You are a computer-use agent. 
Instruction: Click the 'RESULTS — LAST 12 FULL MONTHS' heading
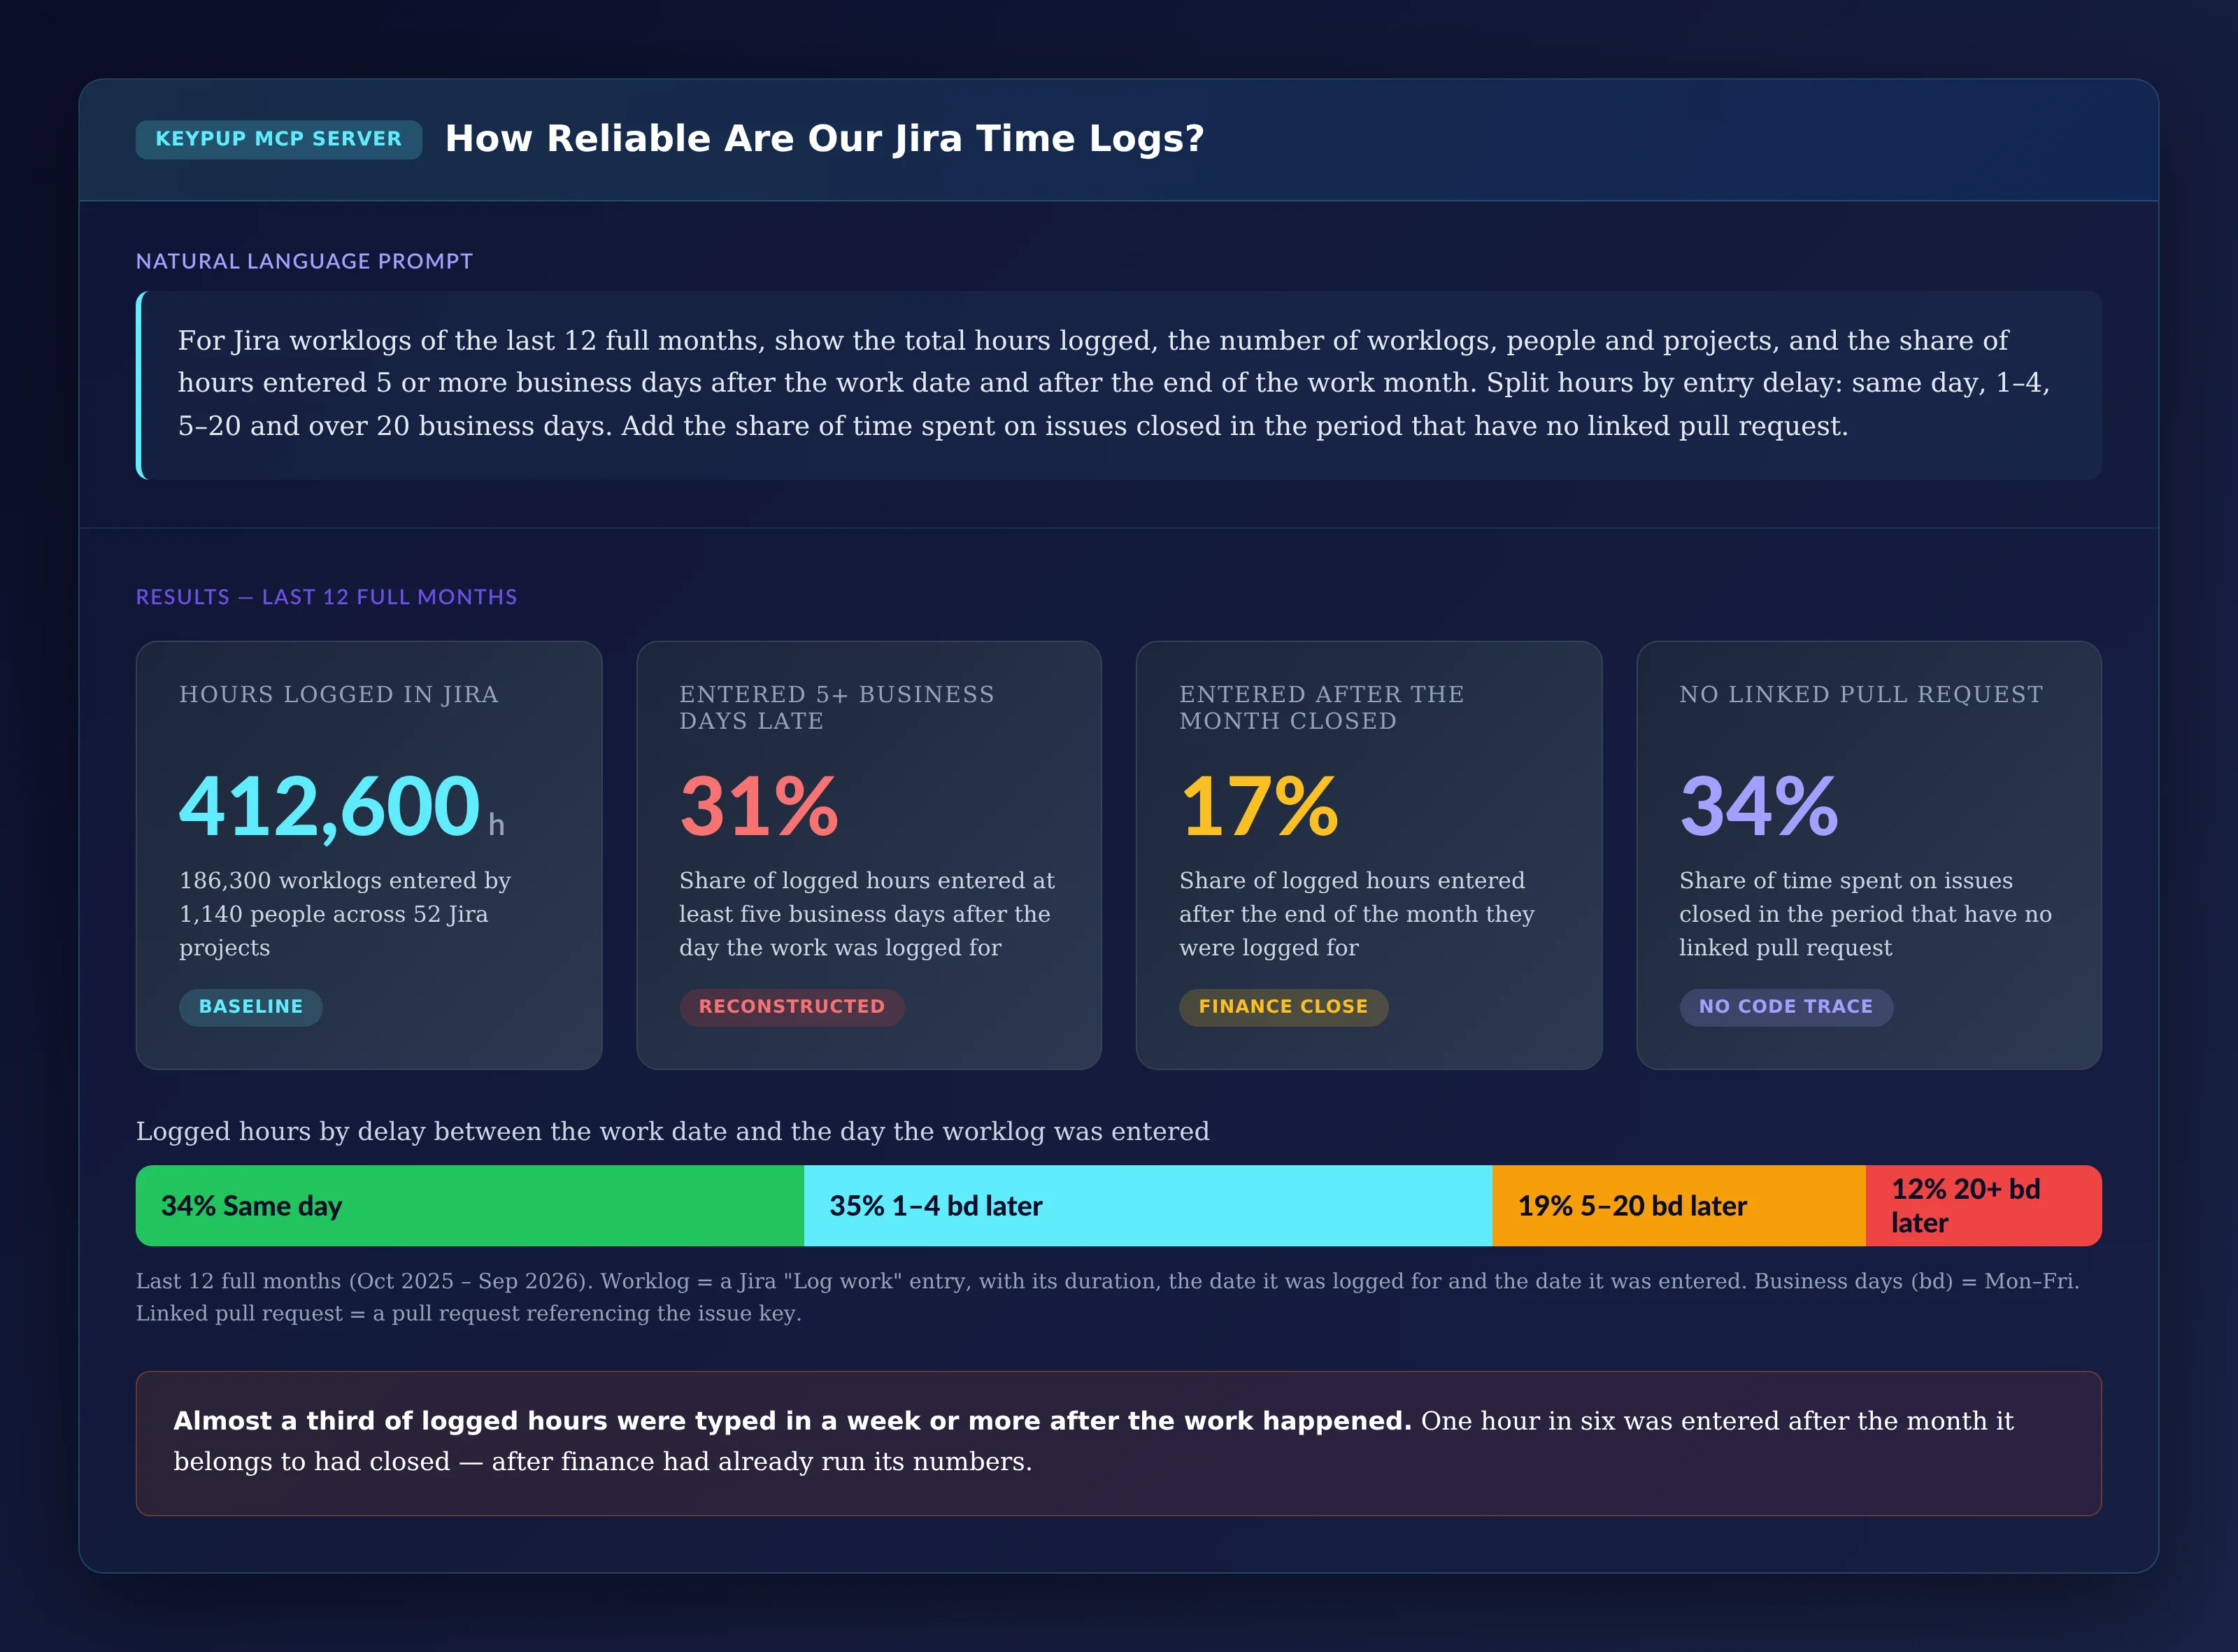click(x=326, y=597)
